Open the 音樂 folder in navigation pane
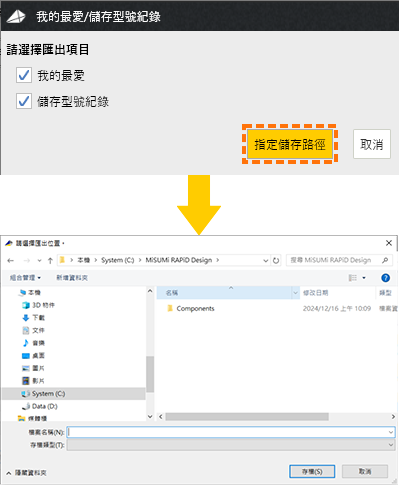 38,343
